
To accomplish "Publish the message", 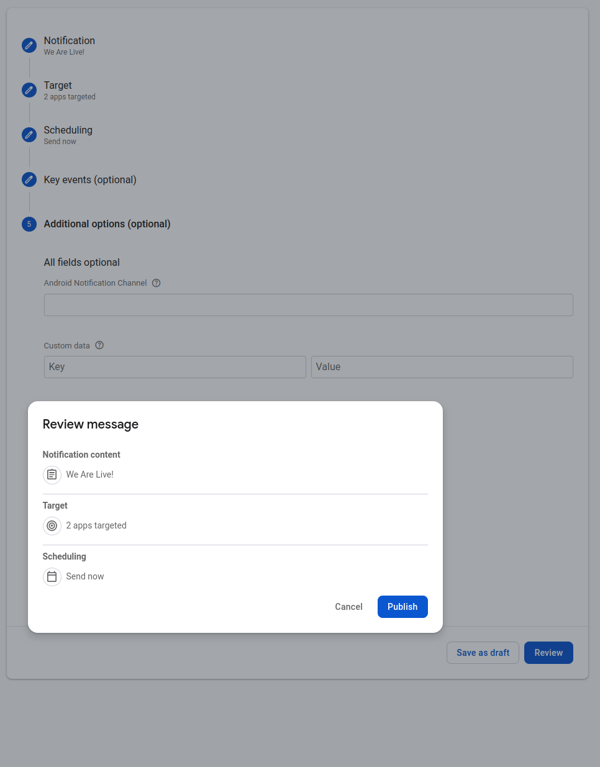I will [x=402, y=607].
